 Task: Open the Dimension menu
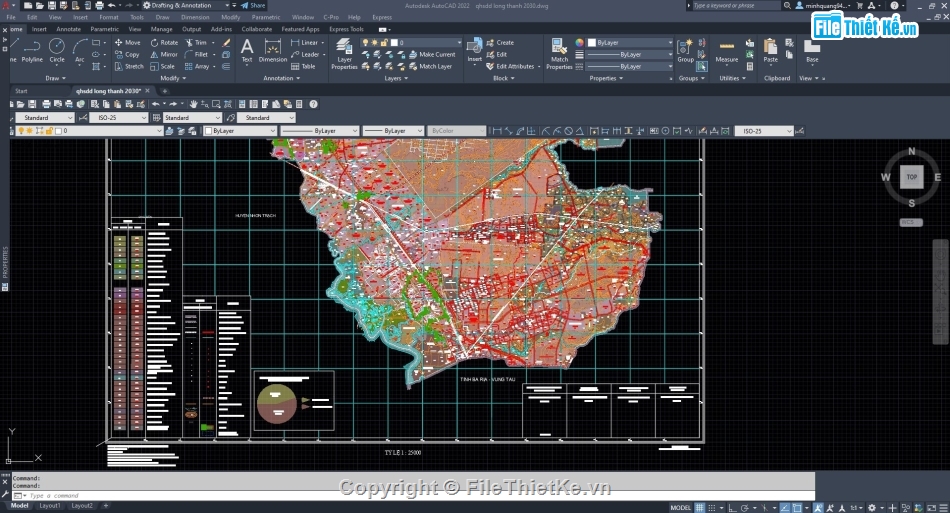194,17
